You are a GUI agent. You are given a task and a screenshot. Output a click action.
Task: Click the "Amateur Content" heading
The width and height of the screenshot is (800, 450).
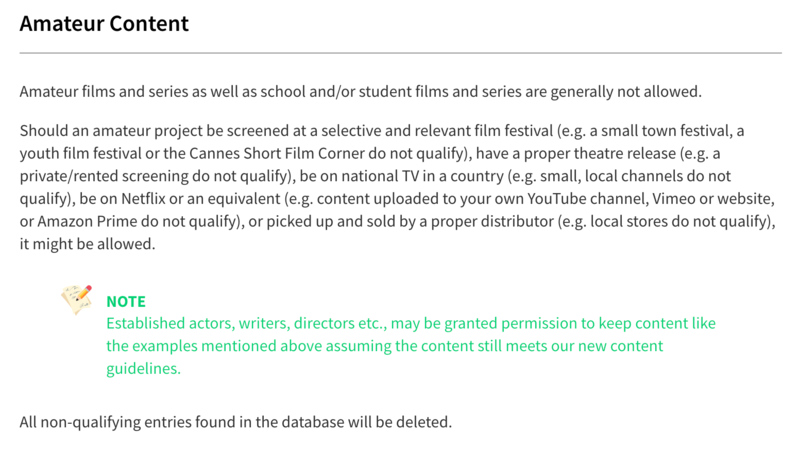[x=104, y=22]
